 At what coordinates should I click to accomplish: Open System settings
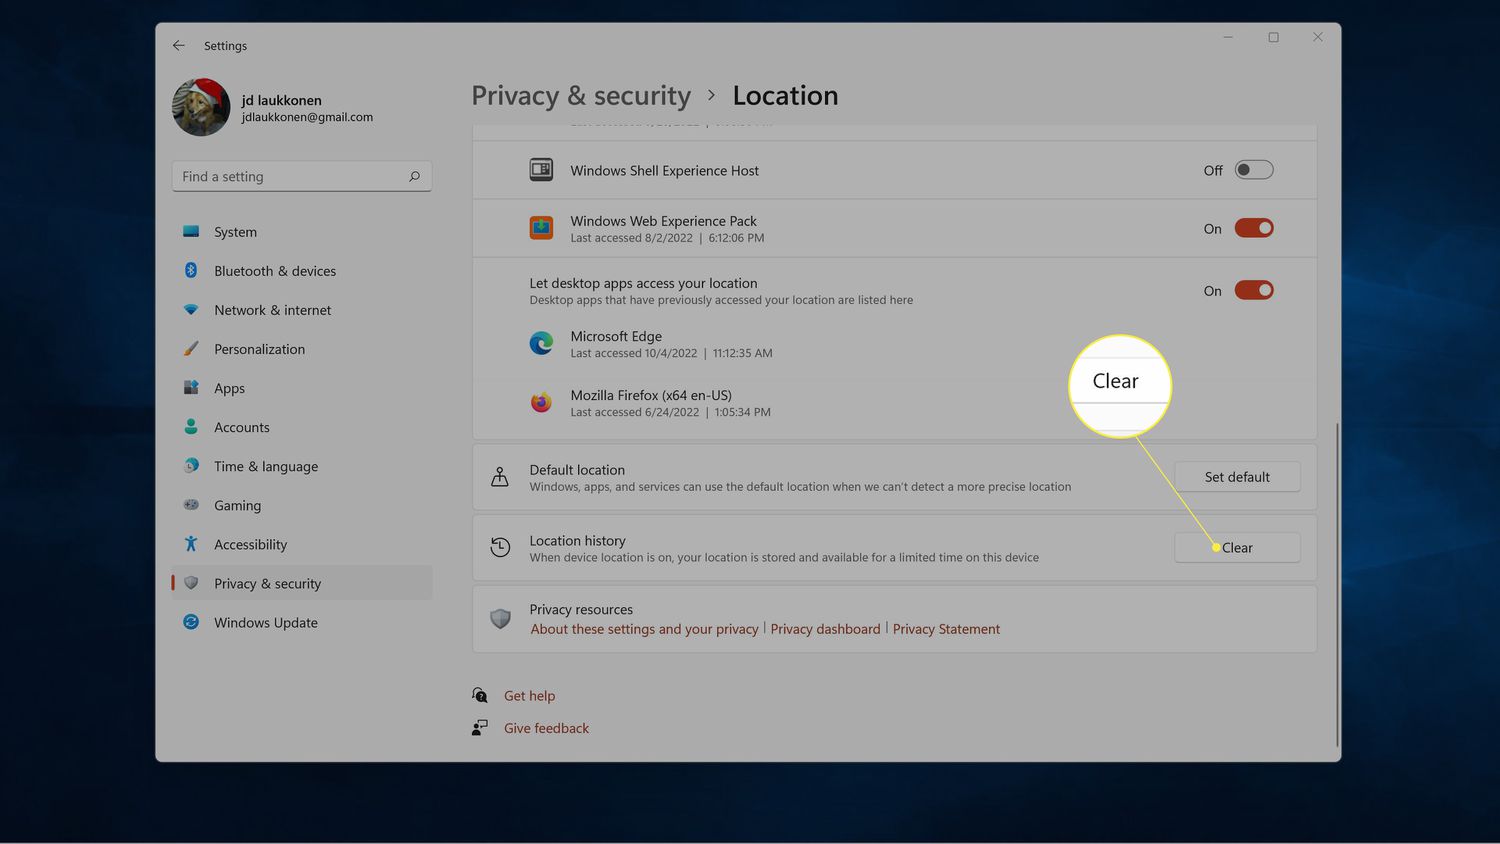[301, 232]
